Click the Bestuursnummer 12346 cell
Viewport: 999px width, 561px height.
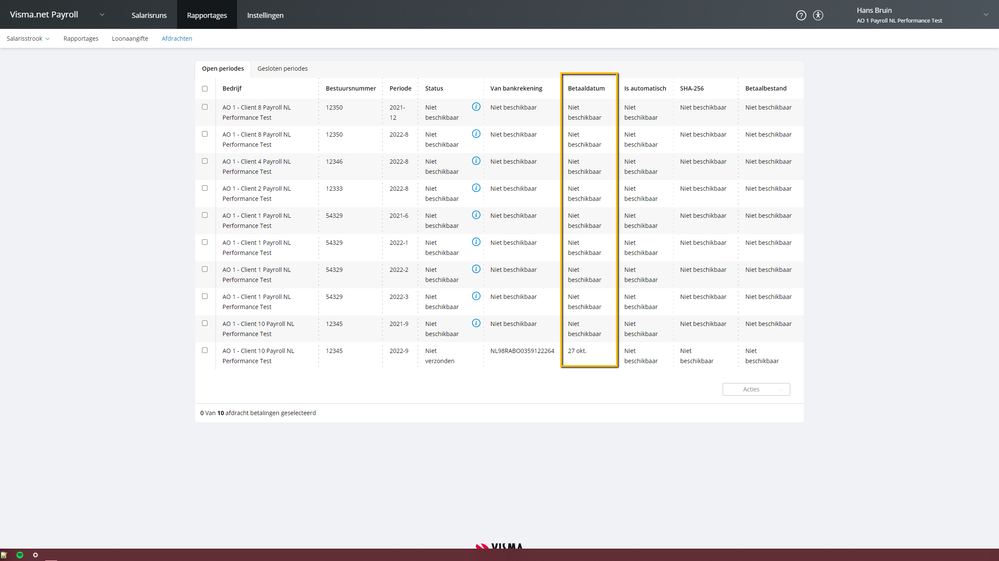[x=334, y=162]
